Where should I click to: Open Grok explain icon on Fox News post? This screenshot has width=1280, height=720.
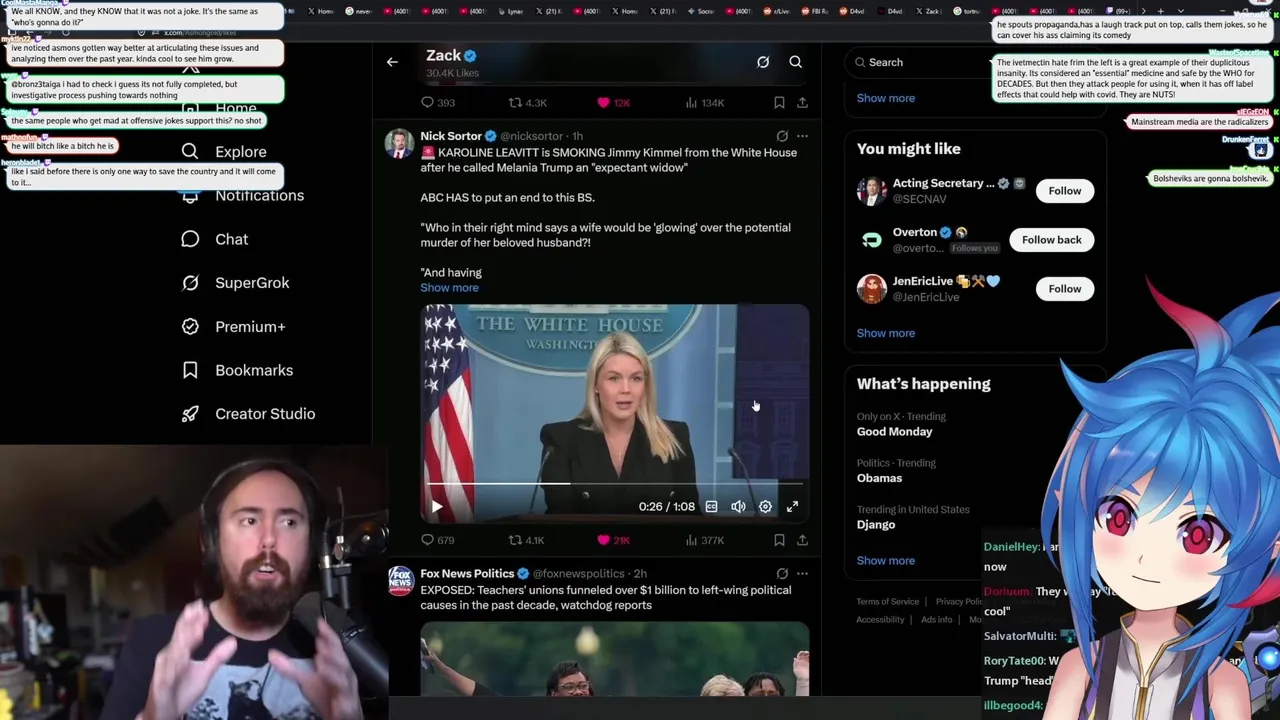(x=782, y=574)
